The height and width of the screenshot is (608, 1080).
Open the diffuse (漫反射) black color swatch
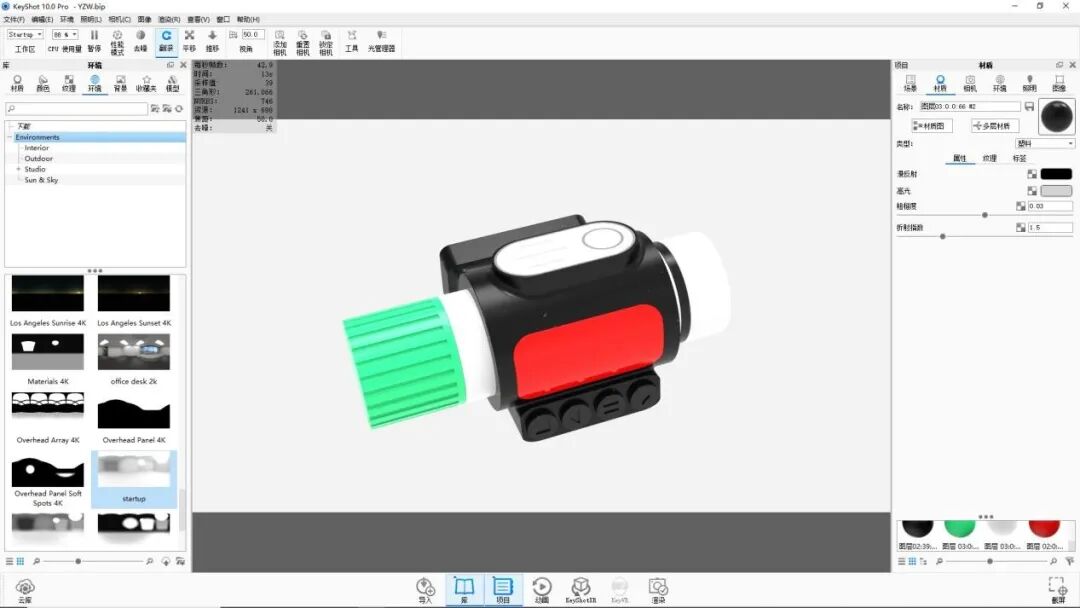tap(1055, 173)
